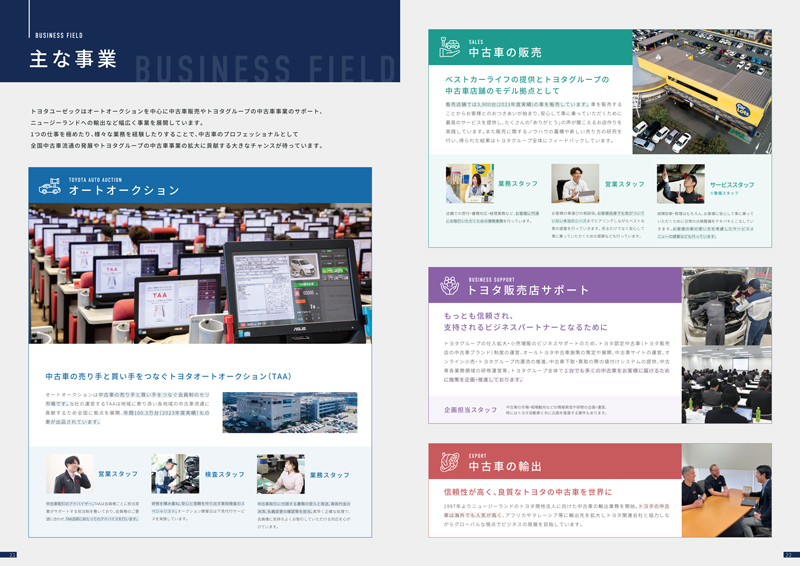800x566 pixels.
Task: Open the export meeting table photo
Action: coord(727,490)
